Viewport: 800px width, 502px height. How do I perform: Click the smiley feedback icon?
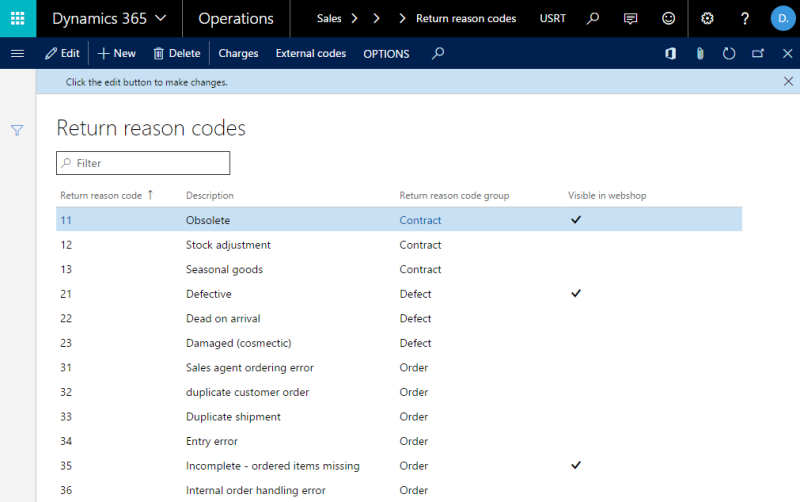tap(668, 19)
